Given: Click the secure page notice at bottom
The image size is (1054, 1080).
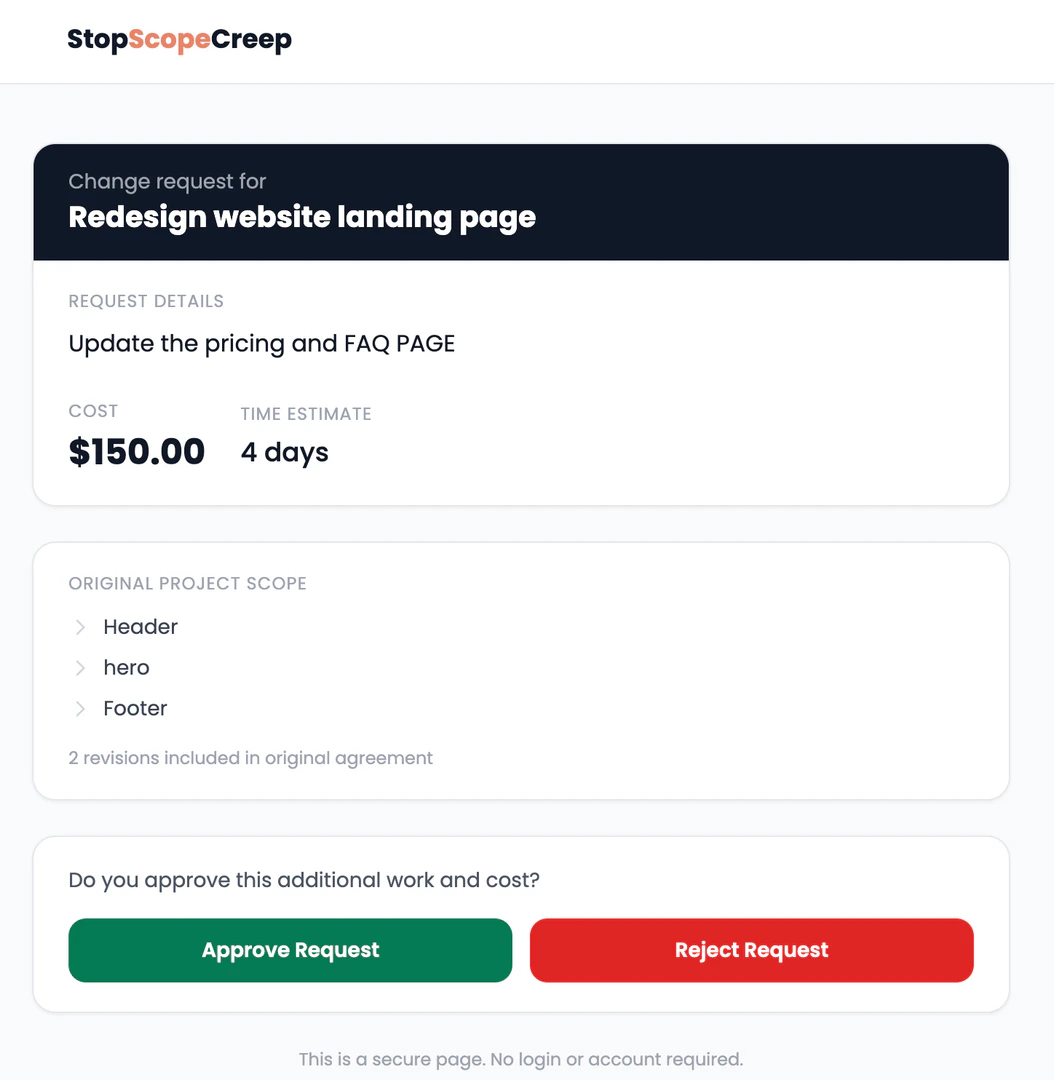Looking at the screenshot, I should (x=521, y=1059).
